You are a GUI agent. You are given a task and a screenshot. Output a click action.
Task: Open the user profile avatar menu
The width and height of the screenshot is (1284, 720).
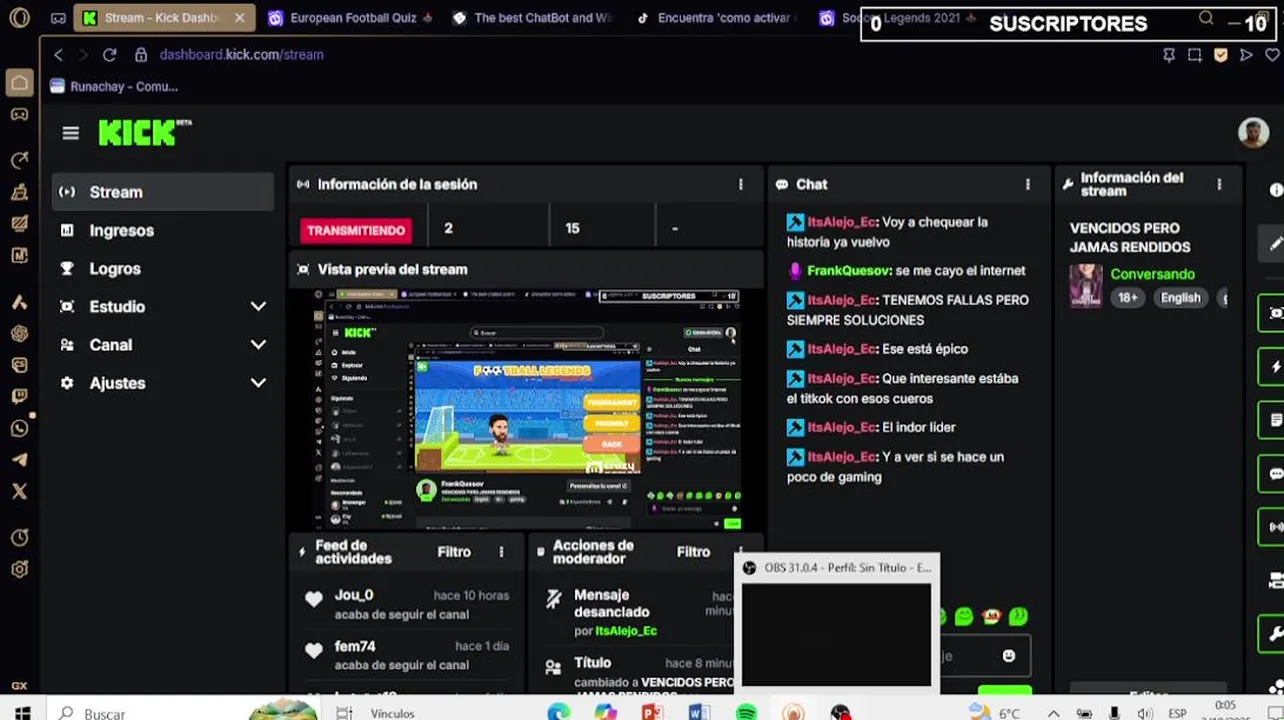pyautogui.click(x=1253, y=132)
